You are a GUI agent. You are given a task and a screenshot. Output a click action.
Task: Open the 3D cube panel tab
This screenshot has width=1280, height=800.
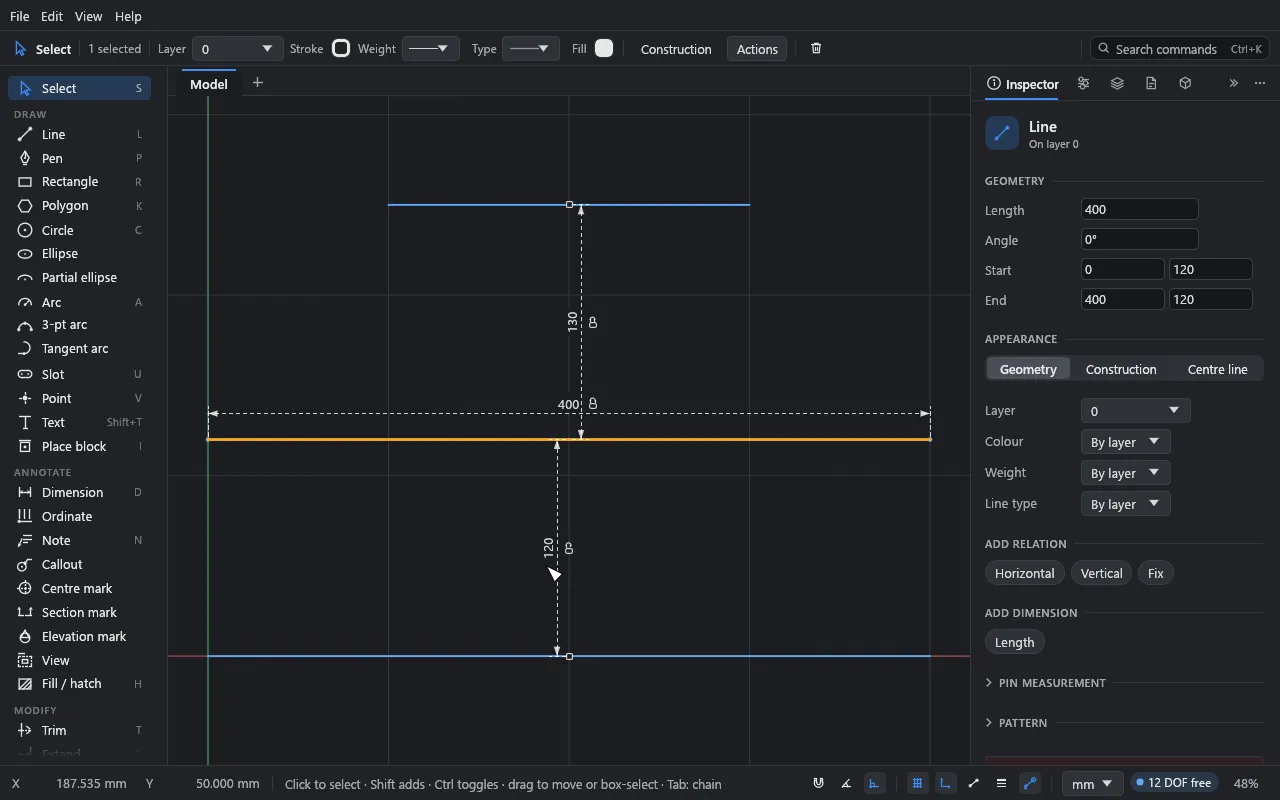click(x=1185, y=84)
